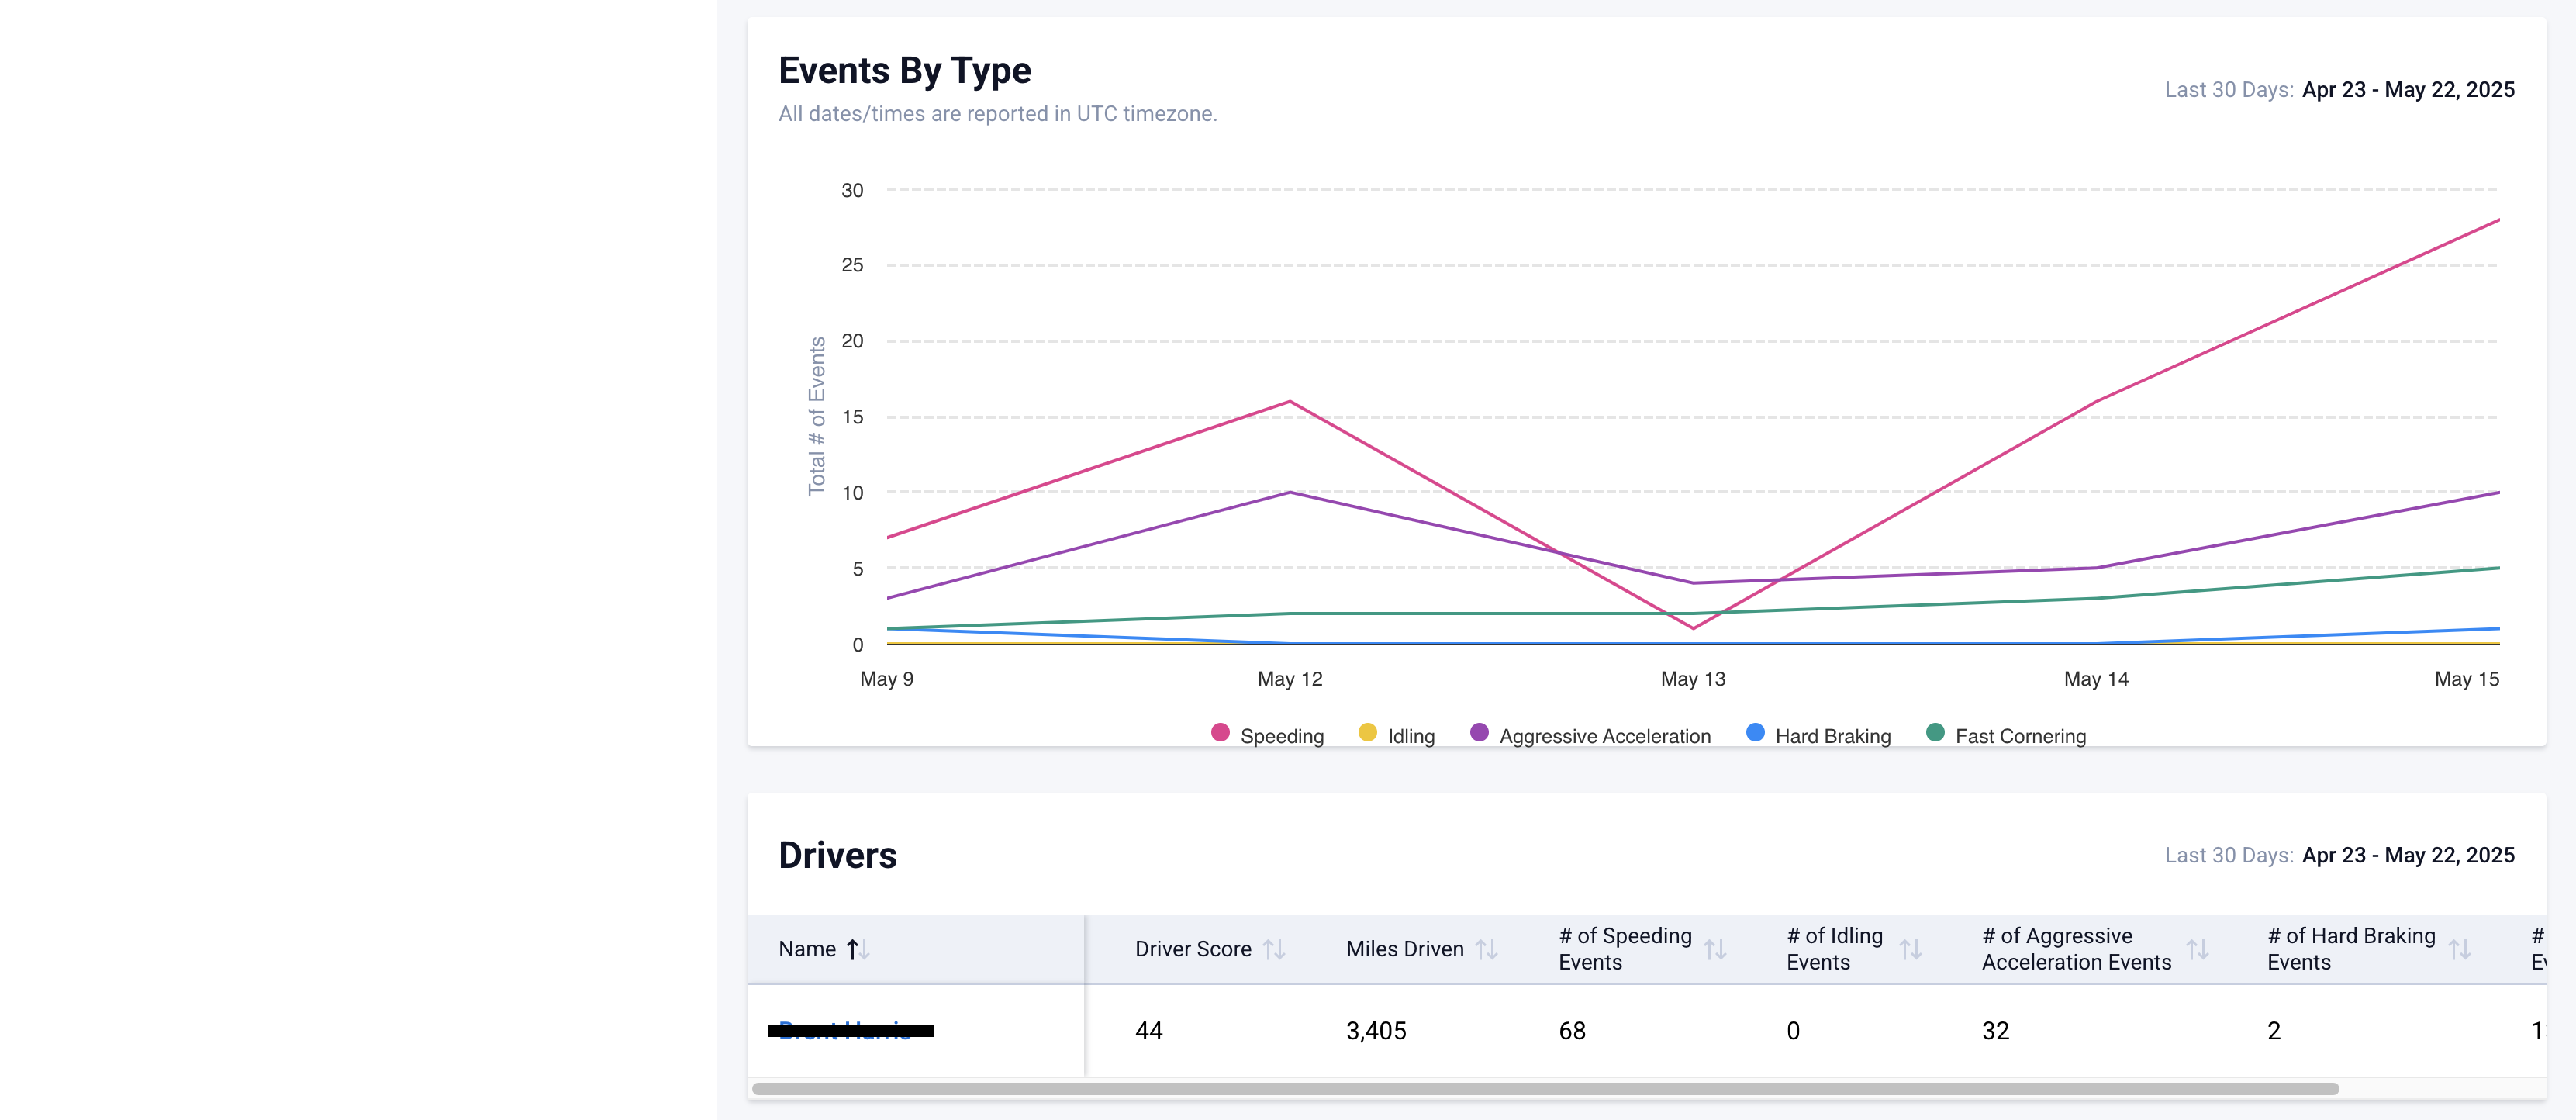Click the pink Speeding legend dot
The height and width of the screenshot is (1120, 2576).
[1220, 733]
